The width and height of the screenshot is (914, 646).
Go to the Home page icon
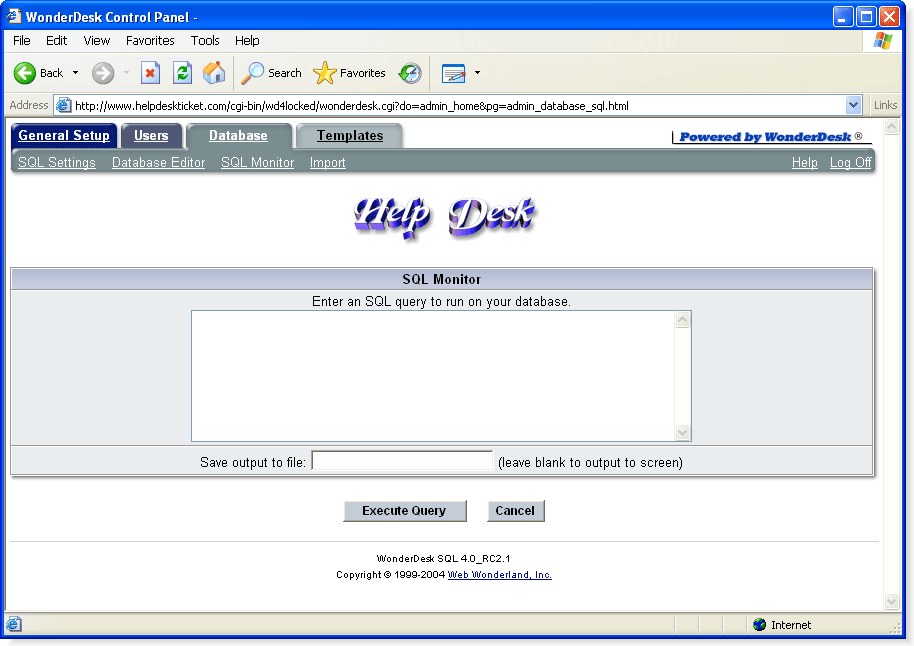click(x=214, y=73)
